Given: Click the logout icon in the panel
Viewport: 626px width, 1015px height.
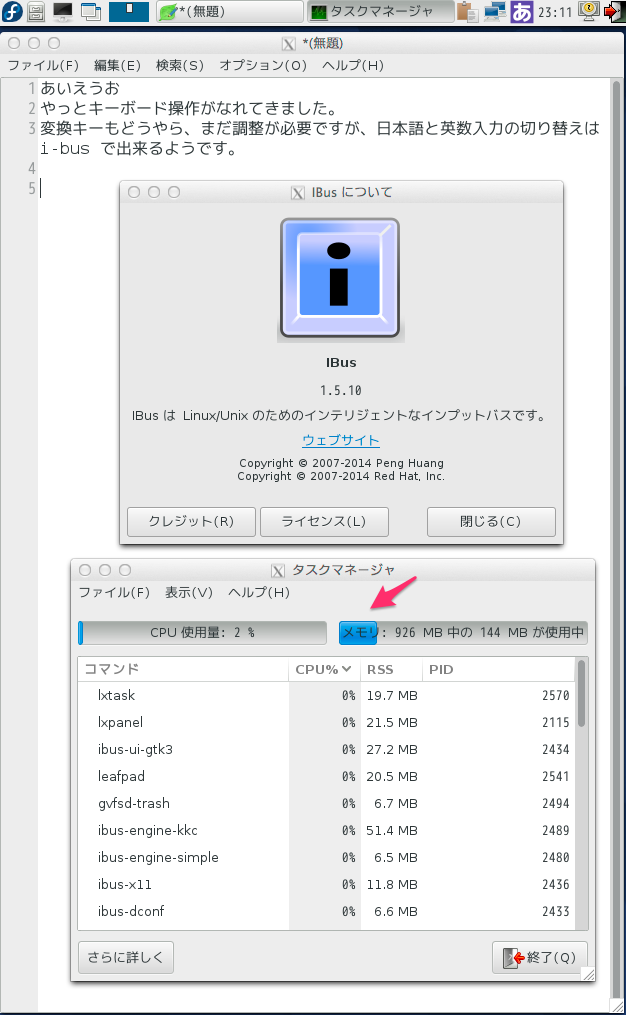Looking at the screenshot, I should click(614, 11).
